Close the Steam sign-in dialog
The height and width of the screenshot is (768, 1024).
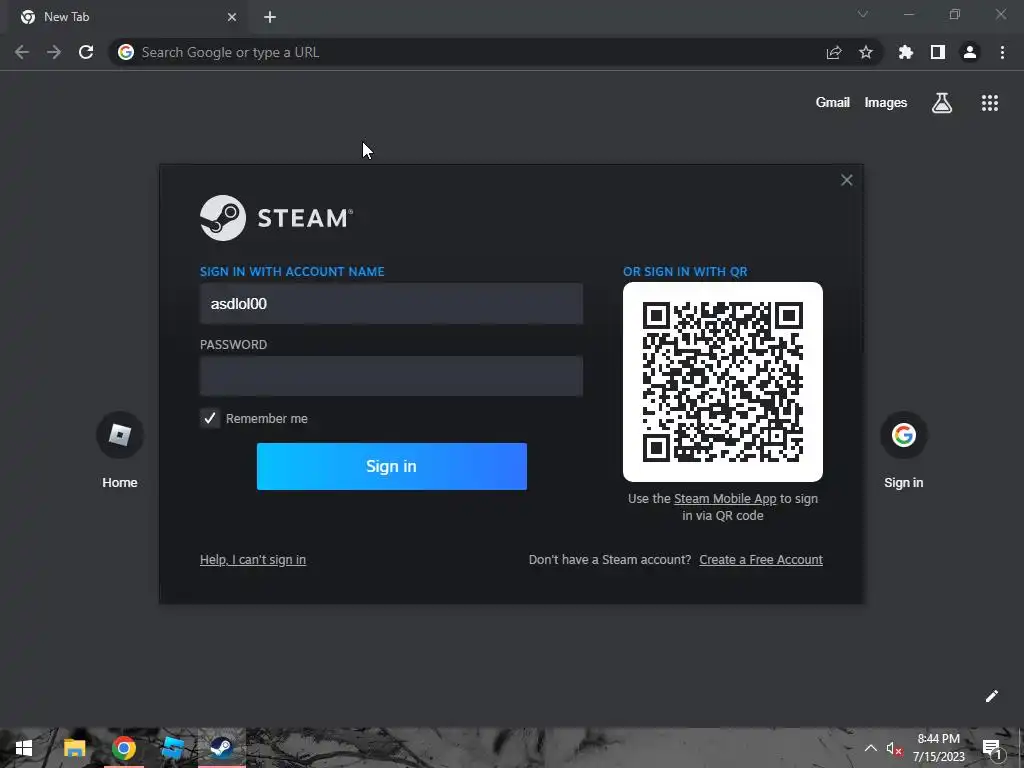click(846, 180)
